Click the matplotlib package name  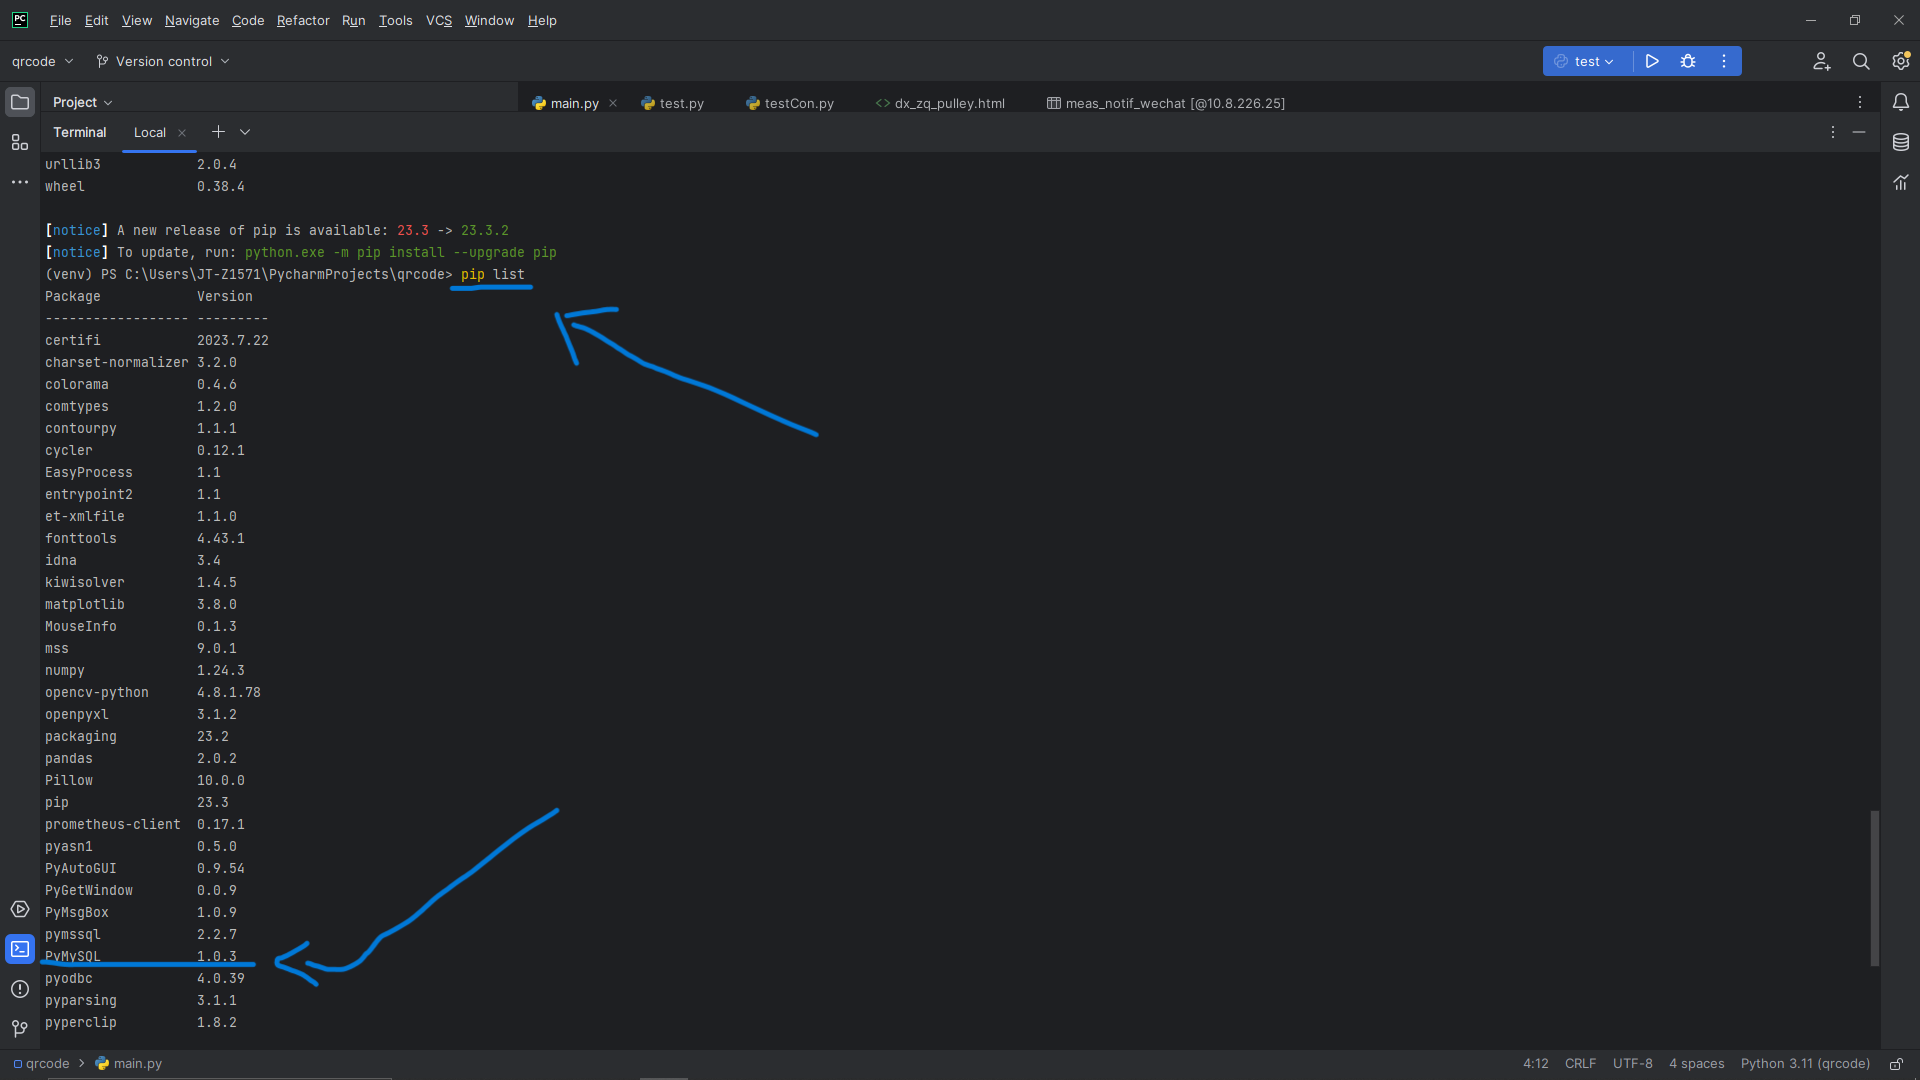pos(84,604)
